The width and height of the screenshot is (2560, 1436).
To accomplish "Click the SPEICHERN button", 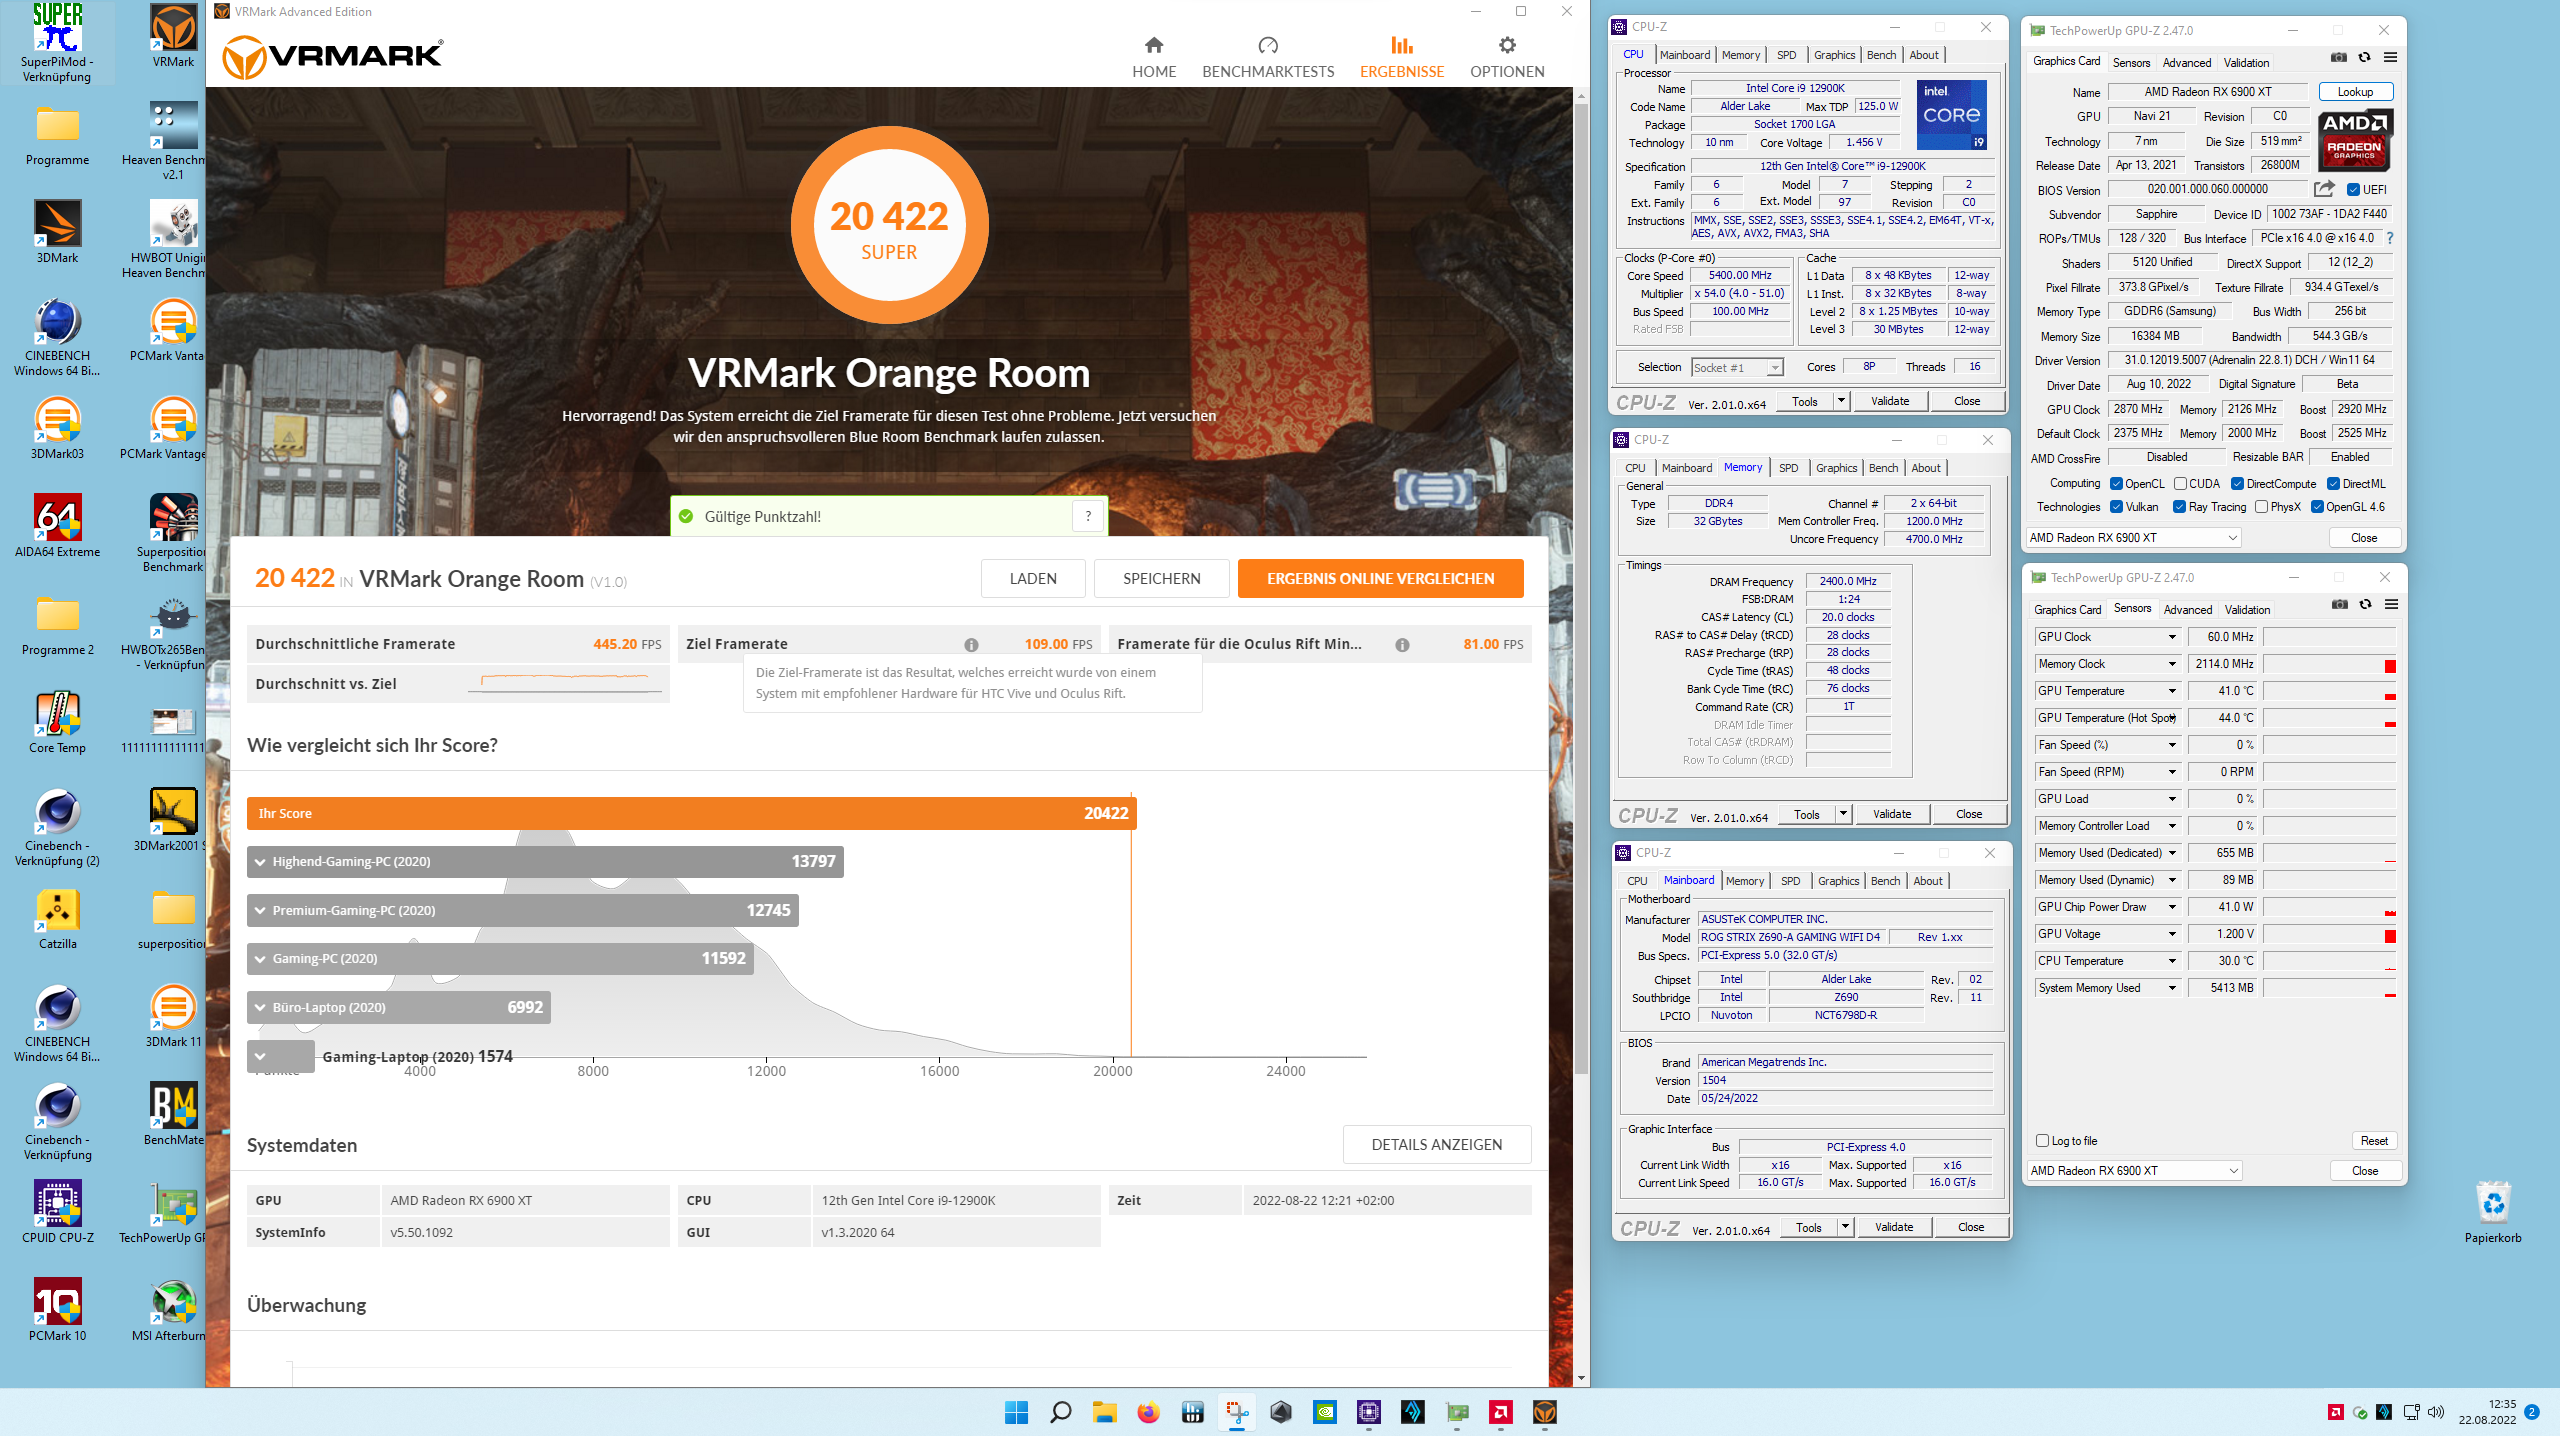I will point(1162,579).
